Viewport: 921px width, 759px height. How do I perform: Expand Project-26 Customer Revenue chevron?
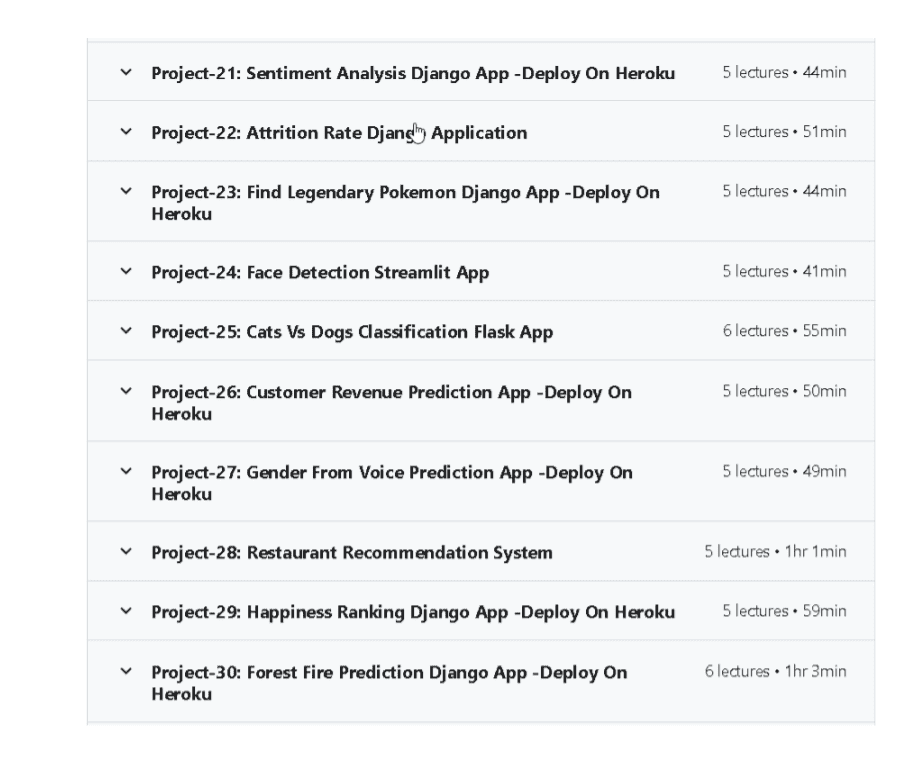coord(126,391)
